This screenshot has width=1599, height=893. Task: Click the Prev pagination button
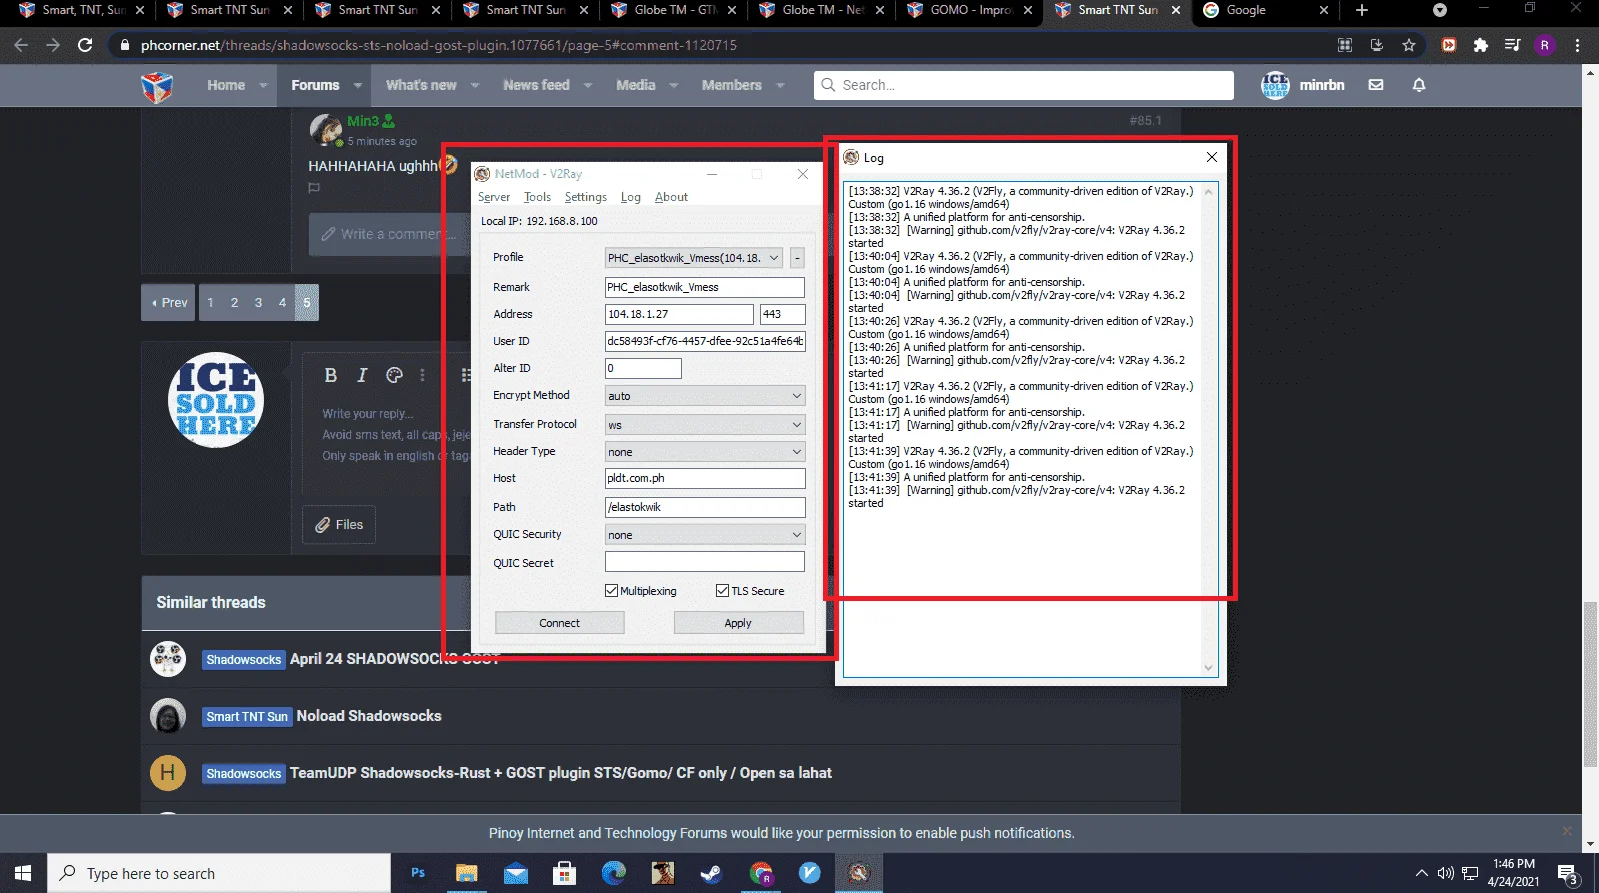pos(169,303)
